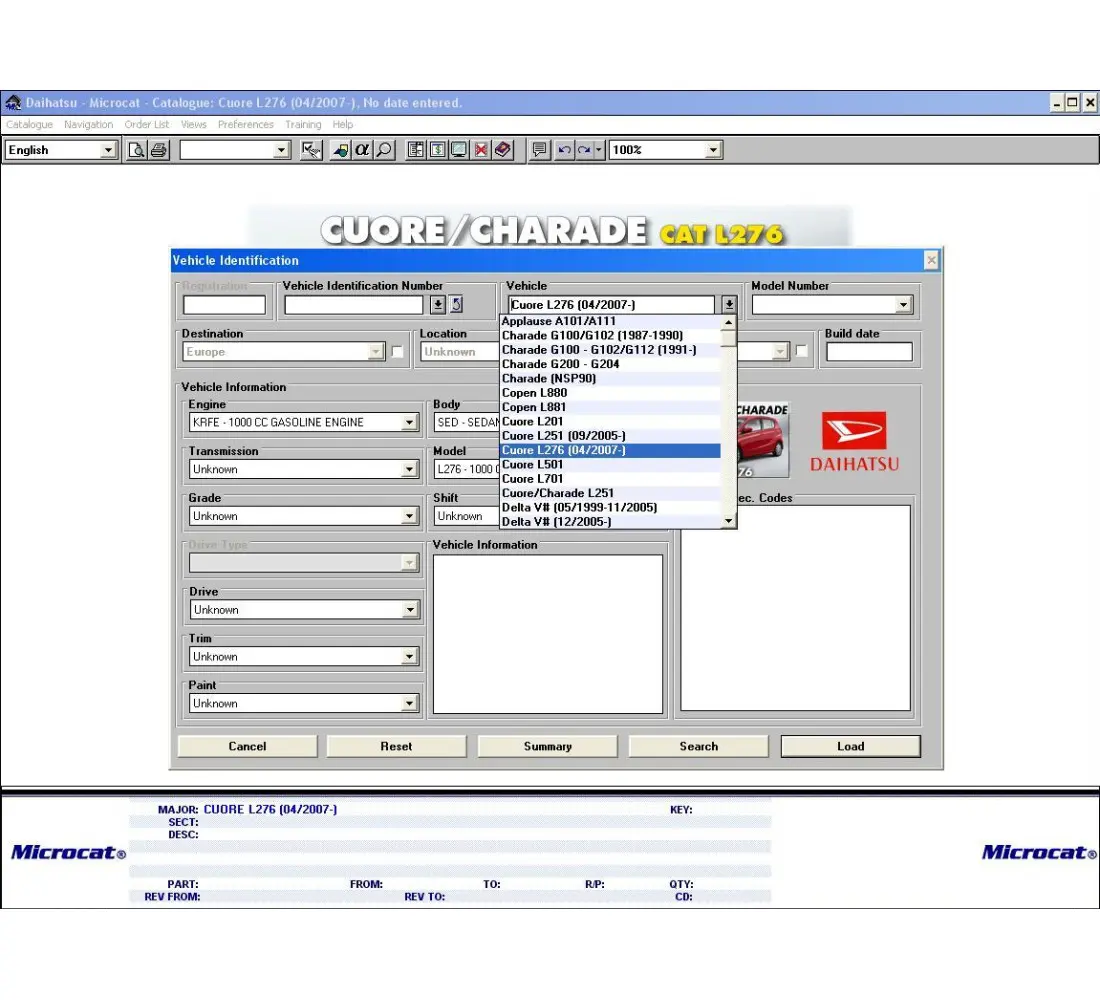Open the Transmission dropdown
The image size is (1100, 1000).
click(409, 469)
